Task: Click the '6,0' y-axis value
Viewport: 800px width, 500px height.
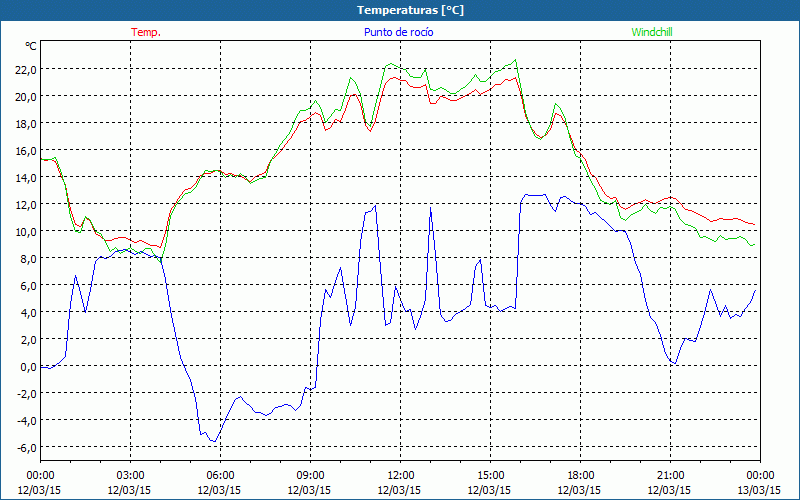Action: 28,286
